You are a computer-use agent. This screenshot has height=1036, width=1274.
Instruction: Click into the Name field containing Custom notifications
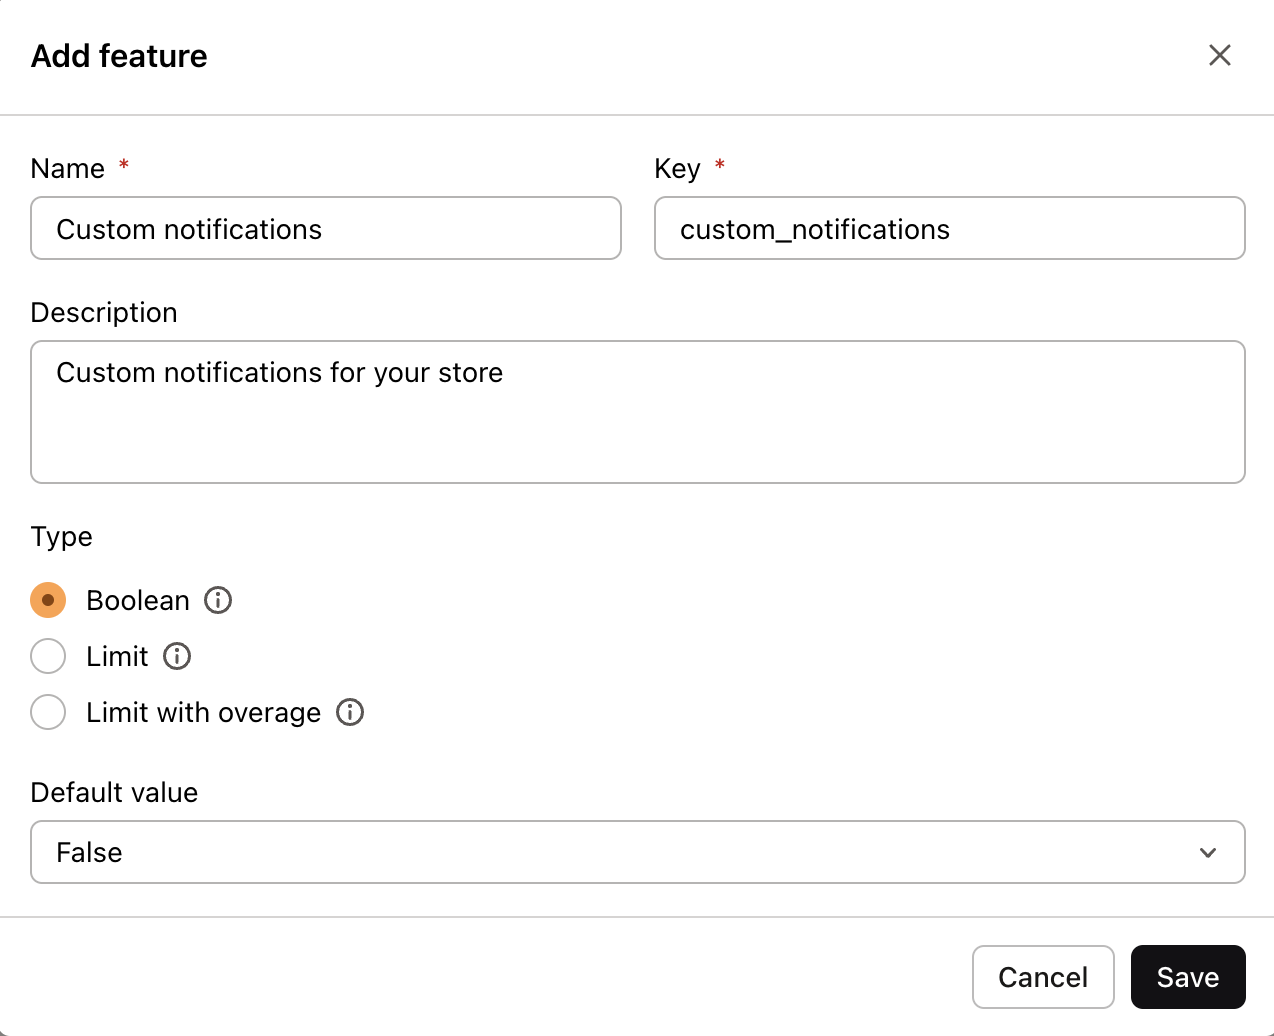tap(326, 229)
